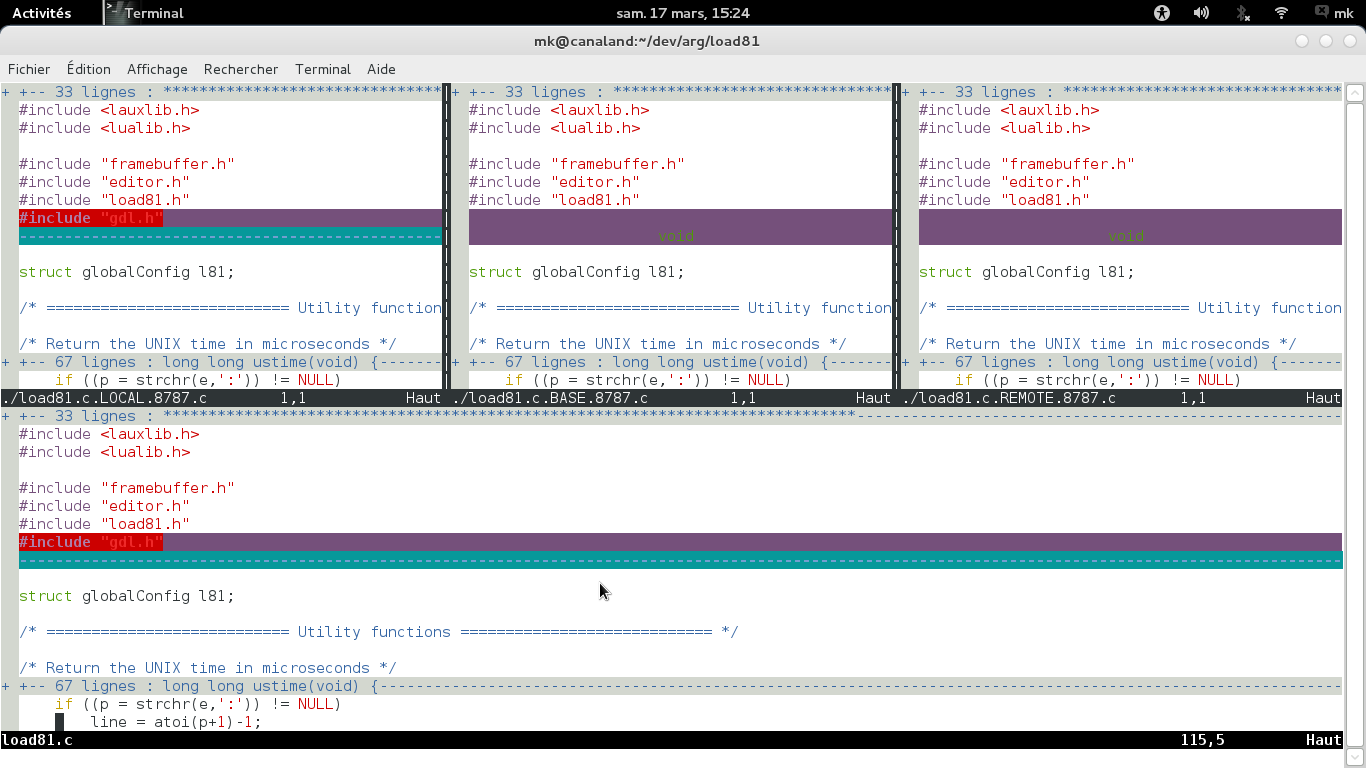
Task: Click the Terminal app icon in top bar
Action: click(115, 13)
